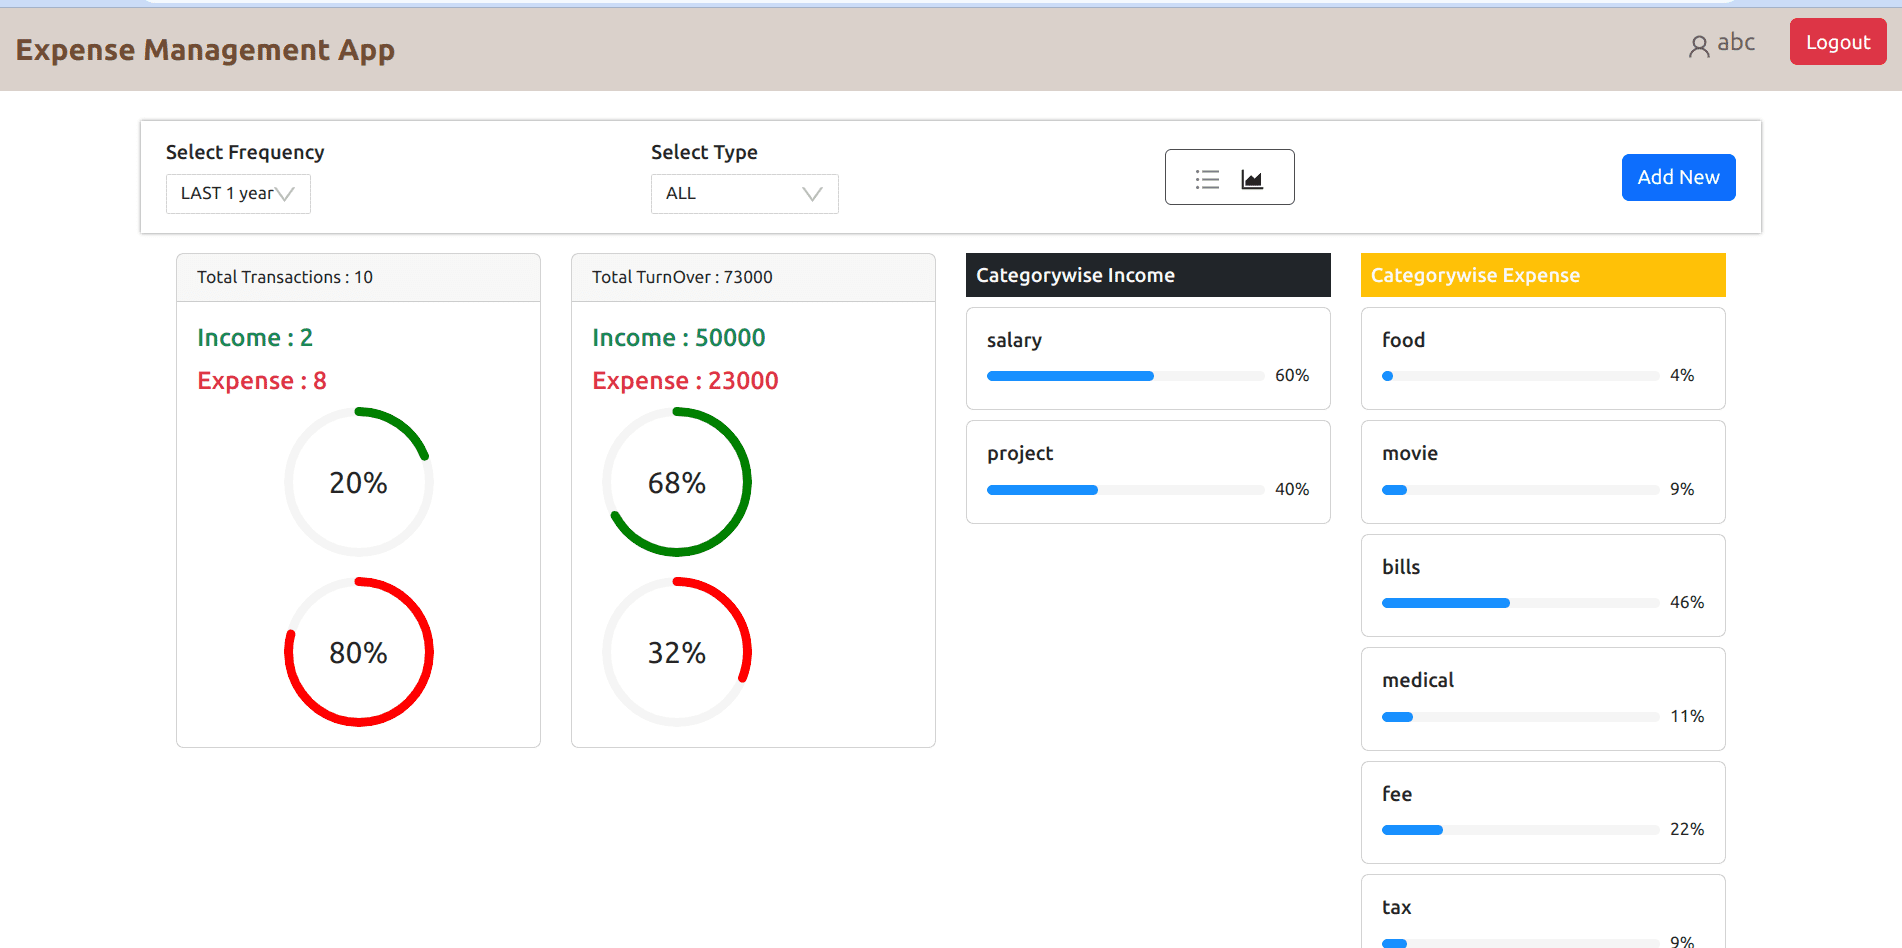Open the Expense Management App title
The width and height of the screenshot is (1902, 948).
205,50
